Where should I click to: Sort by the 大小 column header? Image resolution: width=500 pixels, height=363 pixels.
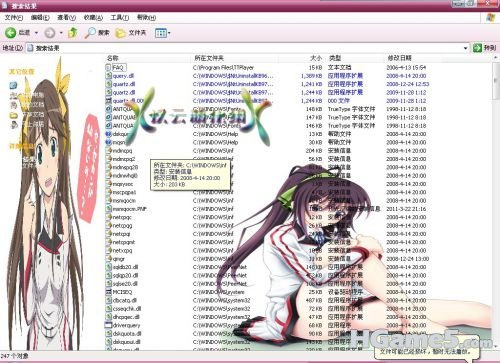(316, 58)
